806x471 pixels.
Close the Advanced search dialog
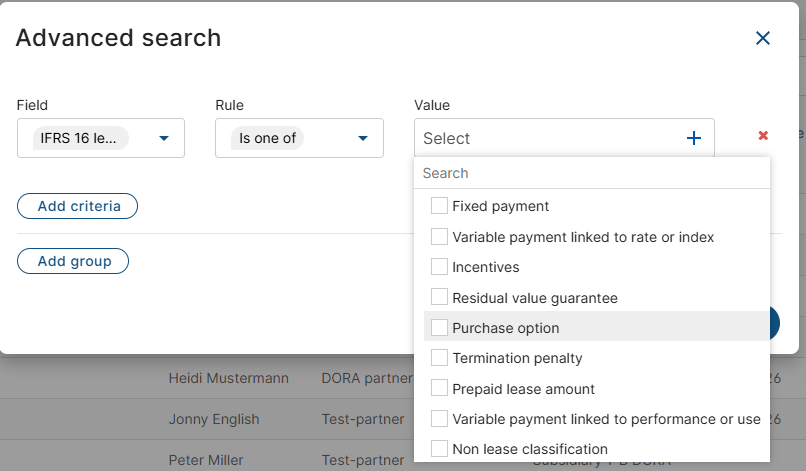pyautogui.click(x=763, y=38)
